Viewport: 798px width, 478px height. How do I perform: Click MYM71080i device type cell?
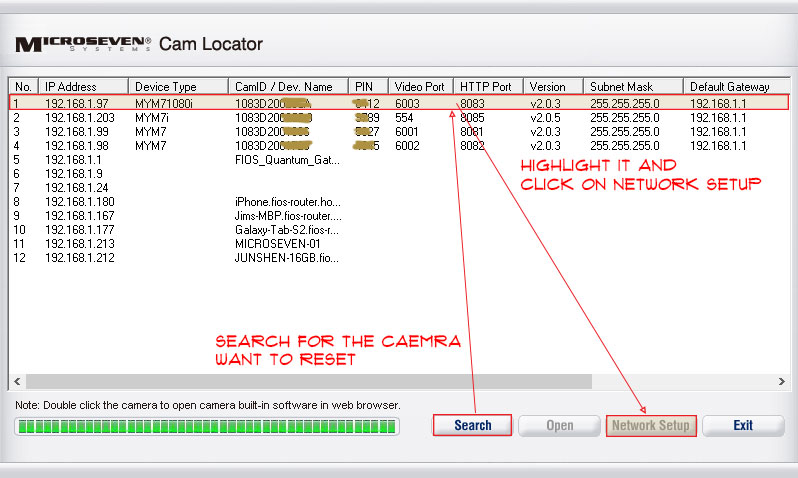click(x=164, y=103)
